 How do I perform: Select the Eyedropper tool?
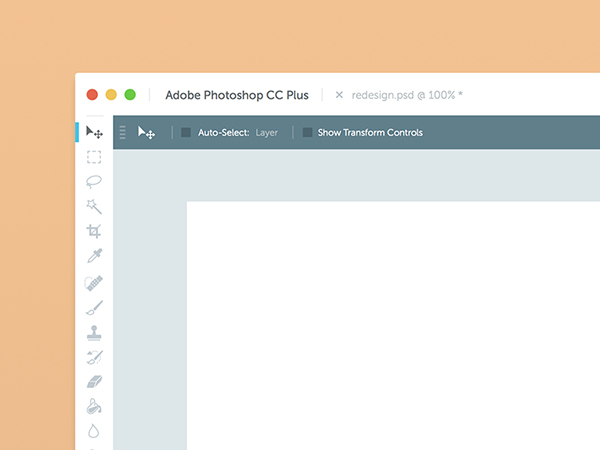[x=95, y=256]
